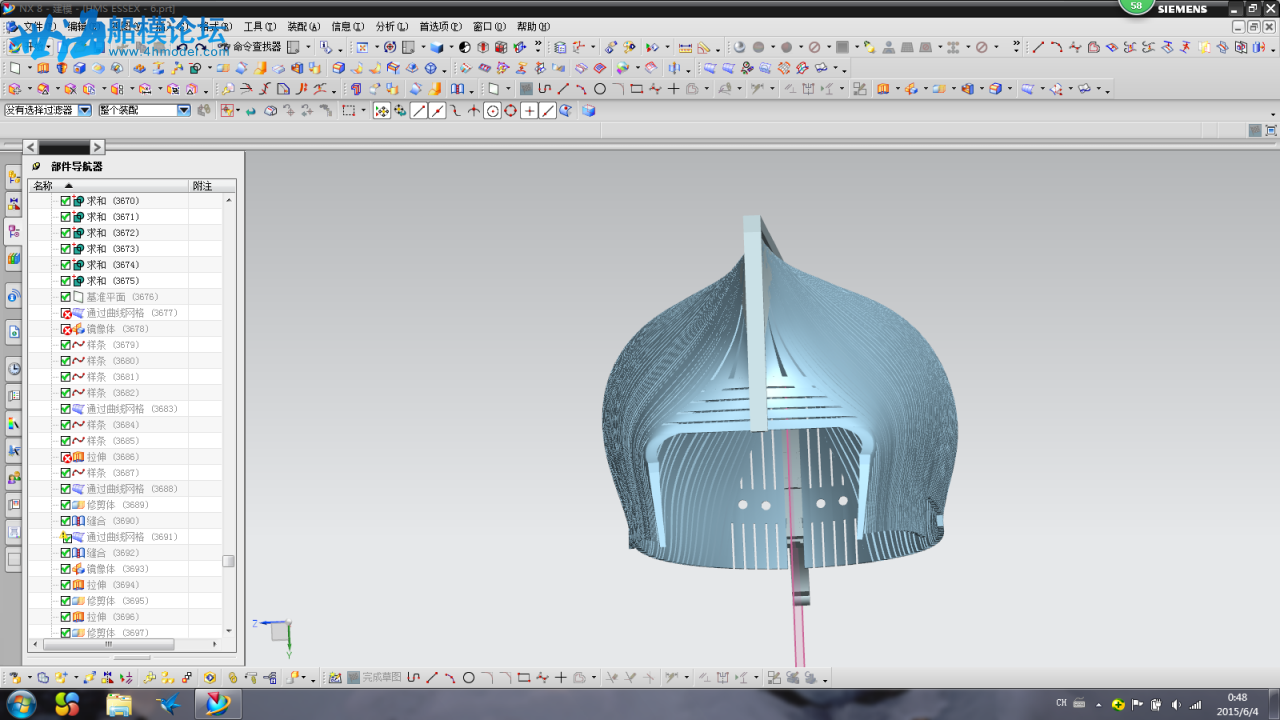Sort the navigator by the 名称 column header
Image resolution: width=1280 pixels, height=720 pixels.
pos(108,186)
